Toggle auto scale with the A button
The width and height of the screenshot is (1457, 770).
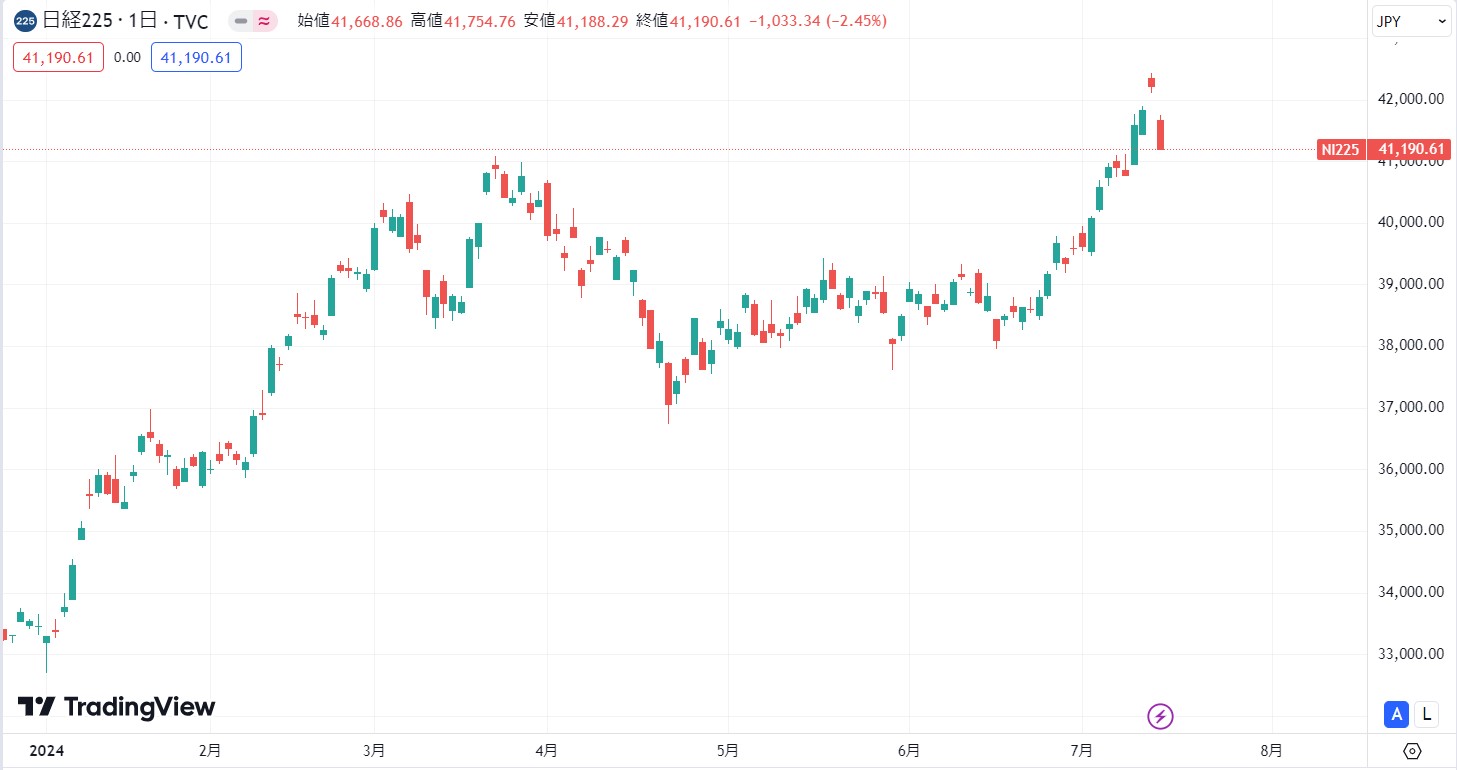click(1397, 714)
